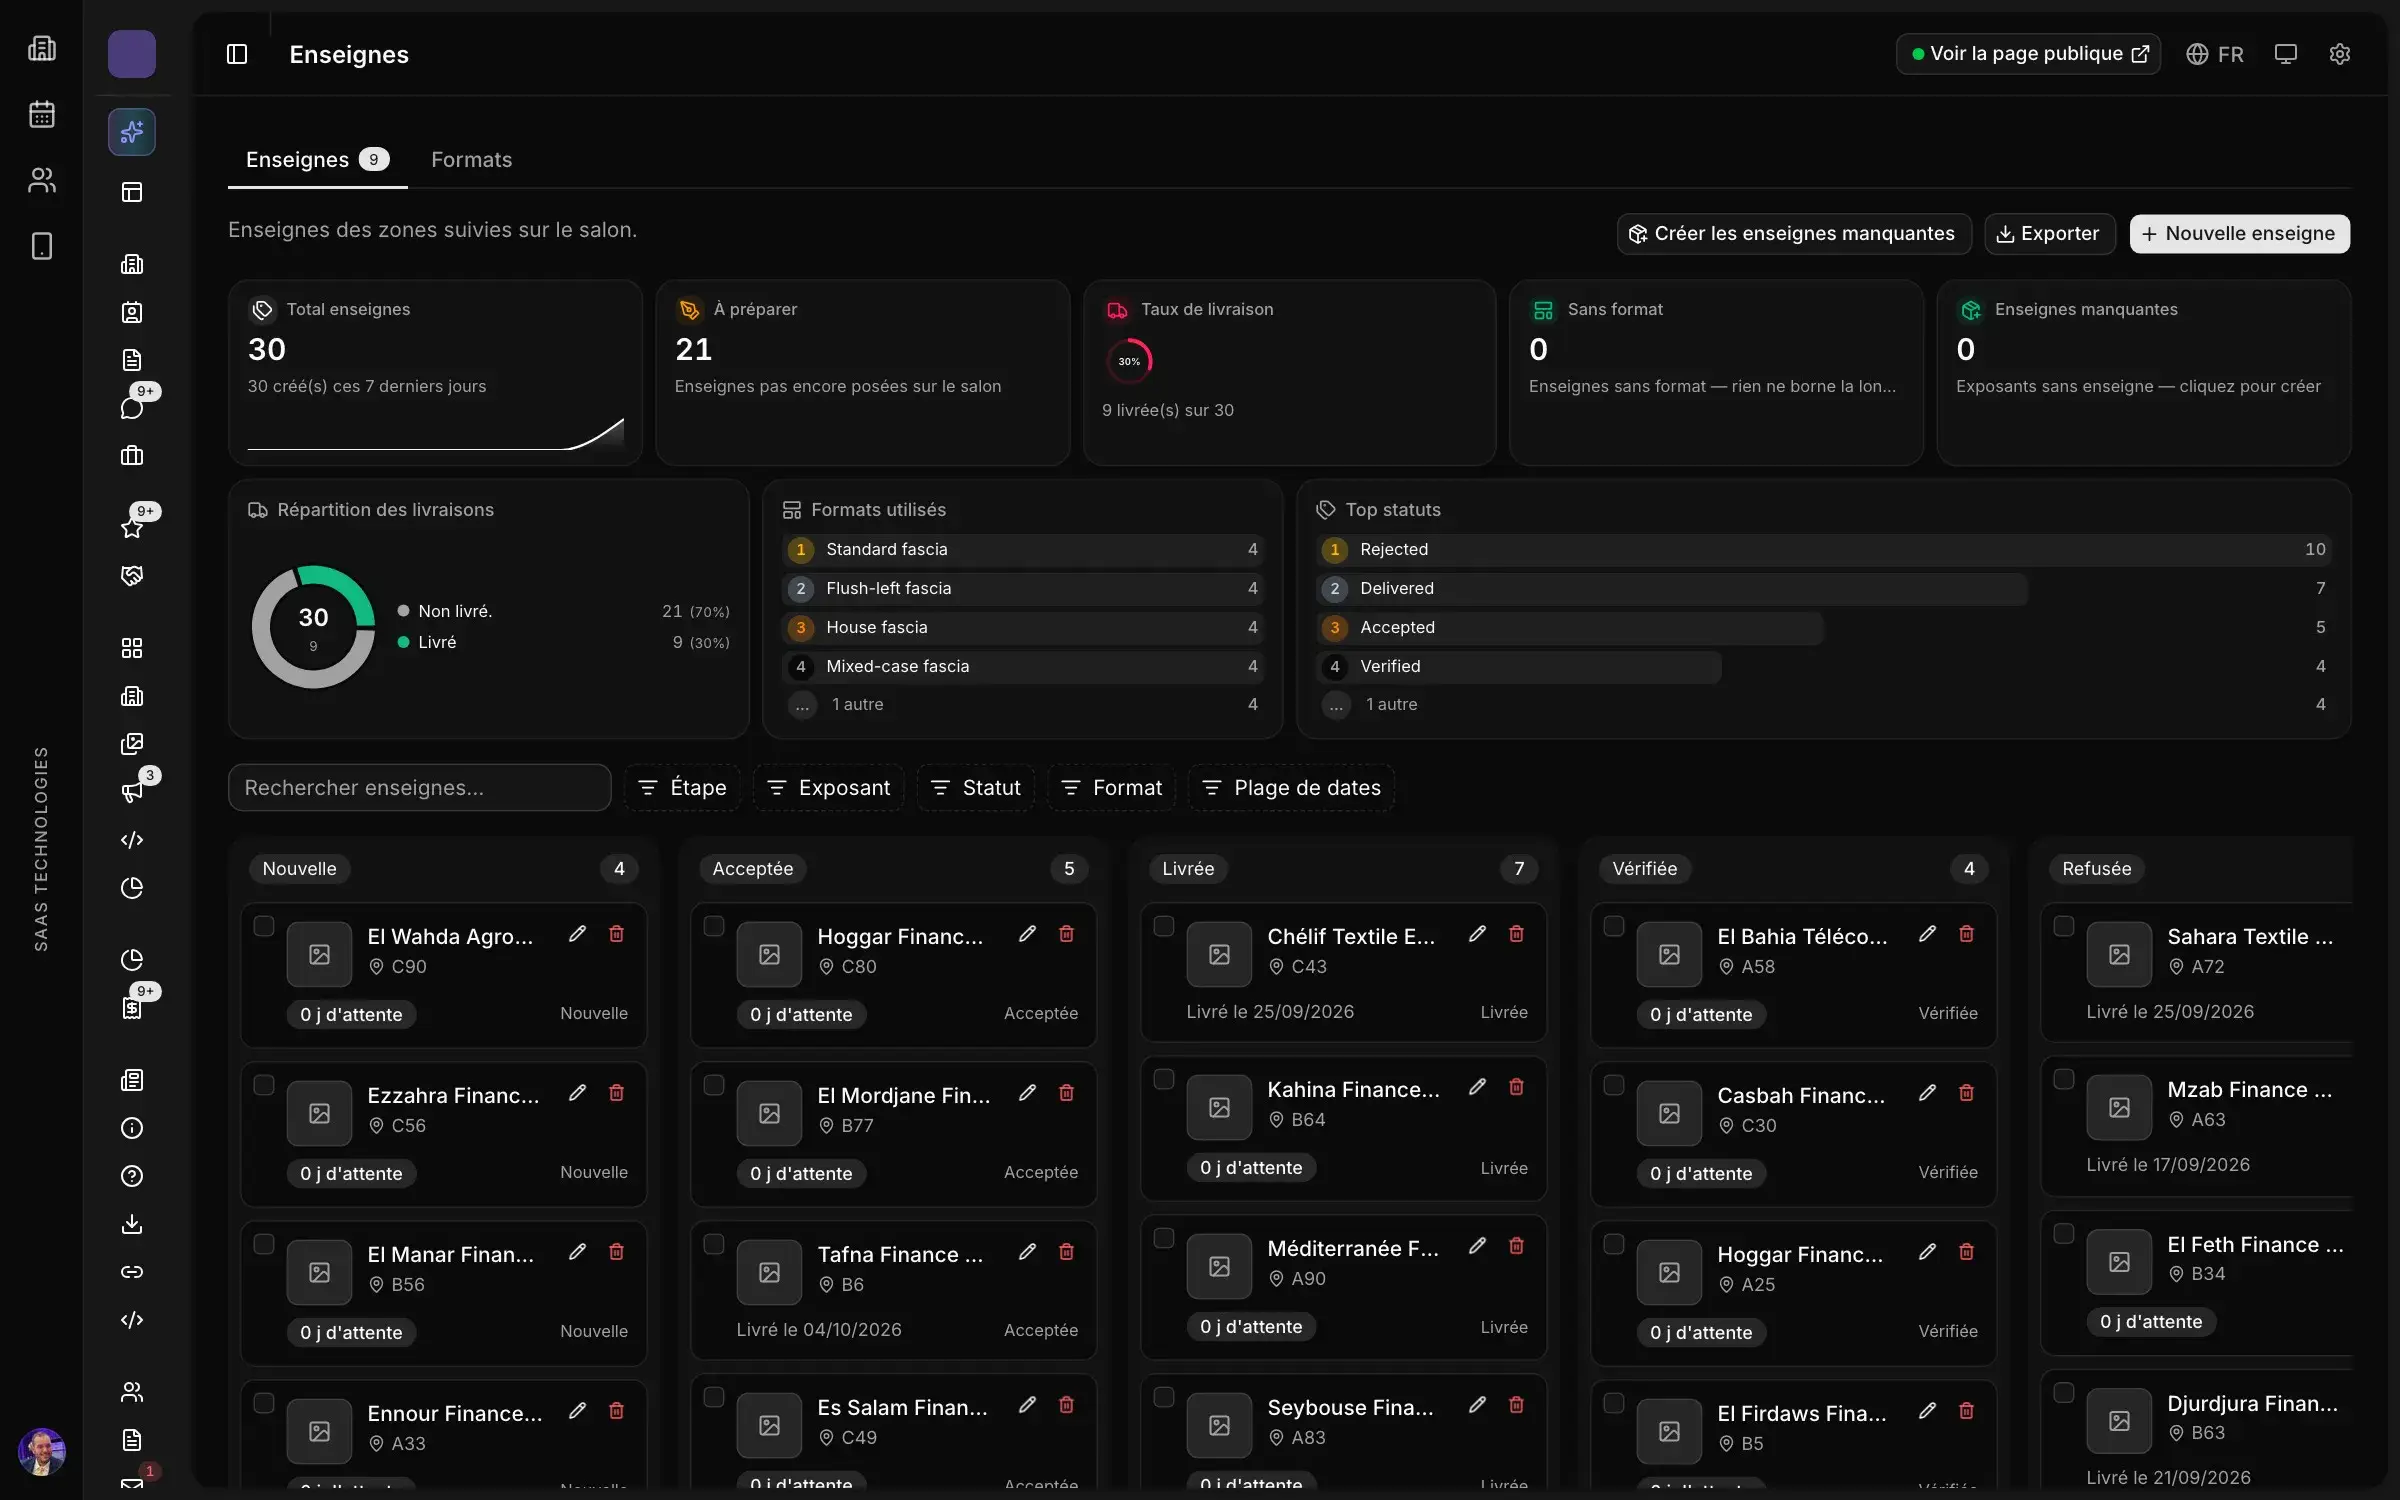Delete the El Bahia Téléco sign

(x=1966, y=934)
